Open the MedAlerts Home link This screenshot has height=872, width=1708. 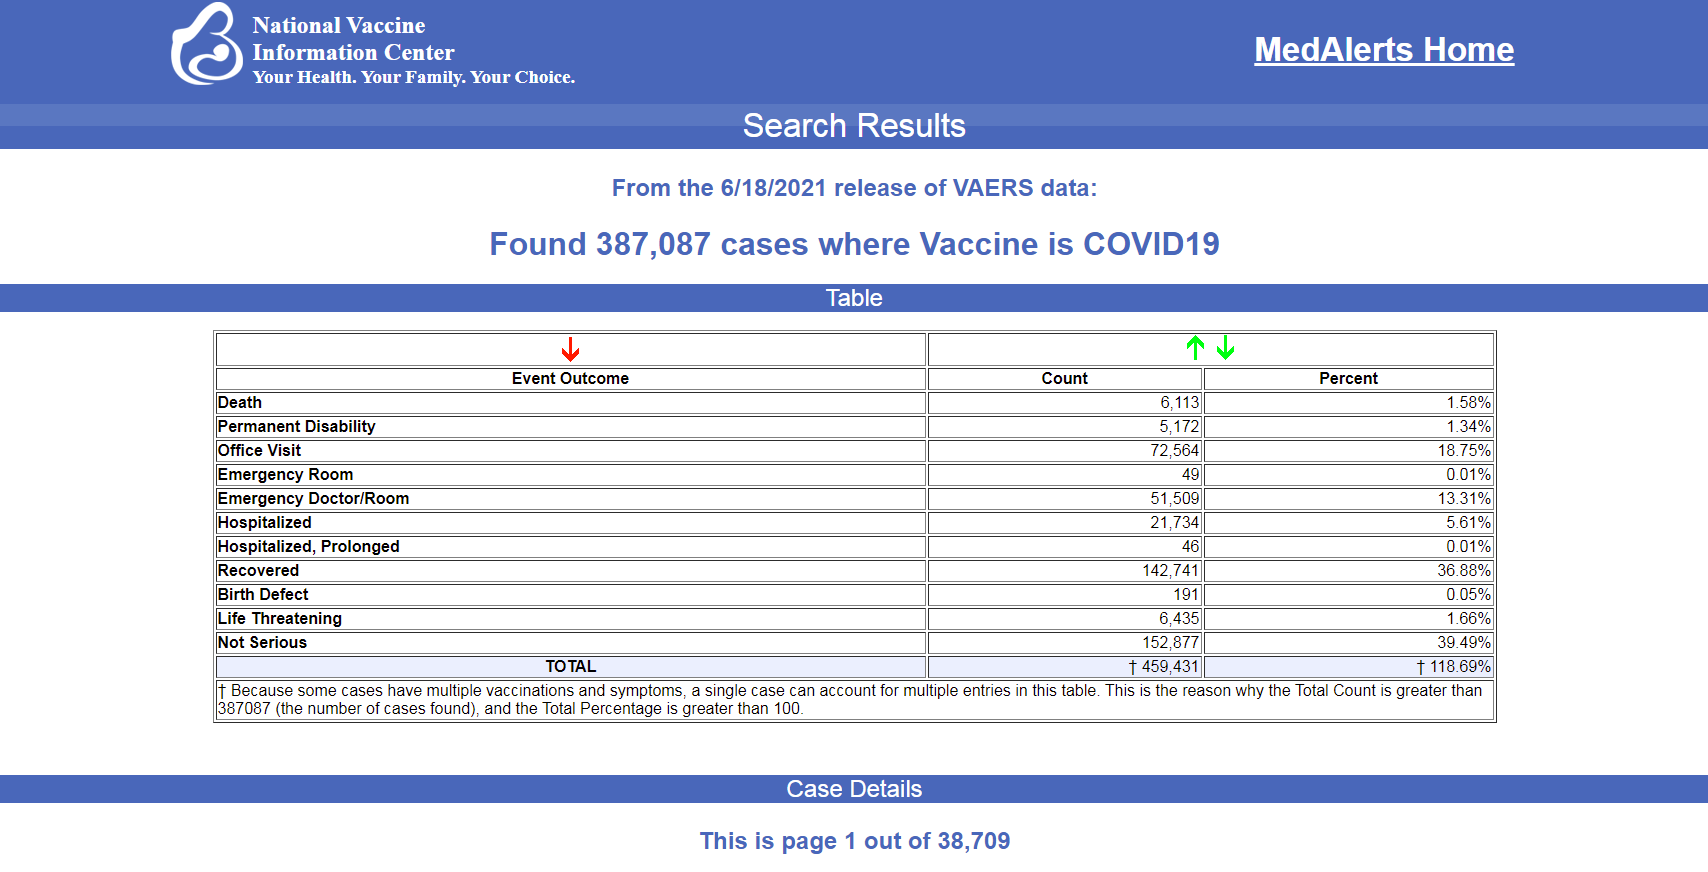coord(1383,50)
